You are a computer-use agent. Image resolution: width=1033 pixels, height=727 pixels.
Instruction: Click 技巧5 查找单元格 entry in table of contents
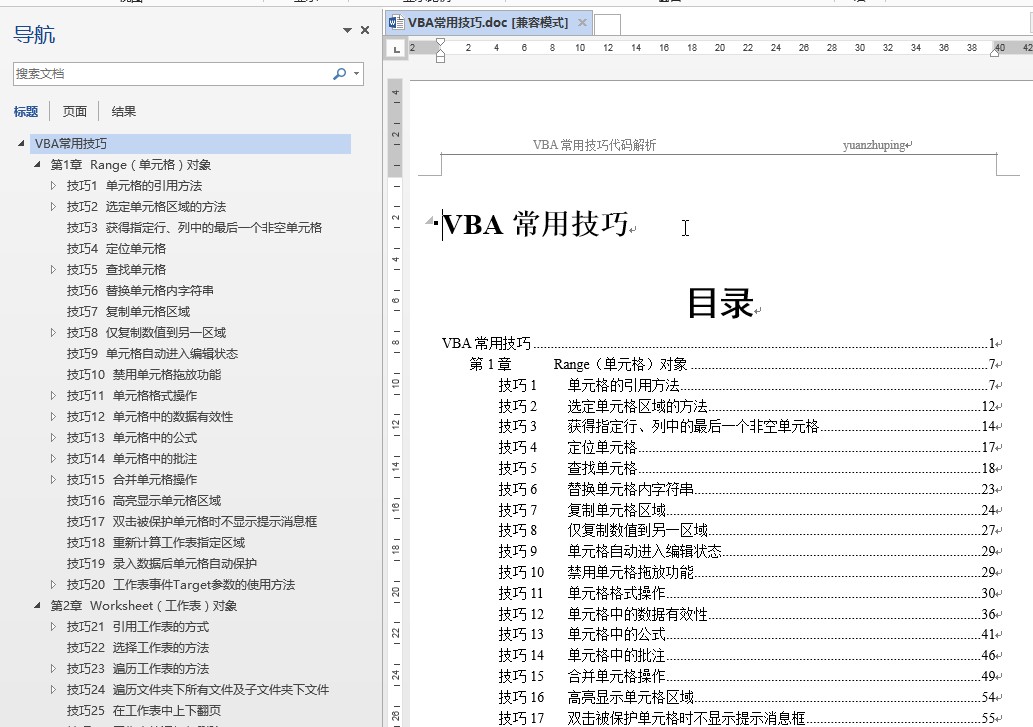[602, 468]
